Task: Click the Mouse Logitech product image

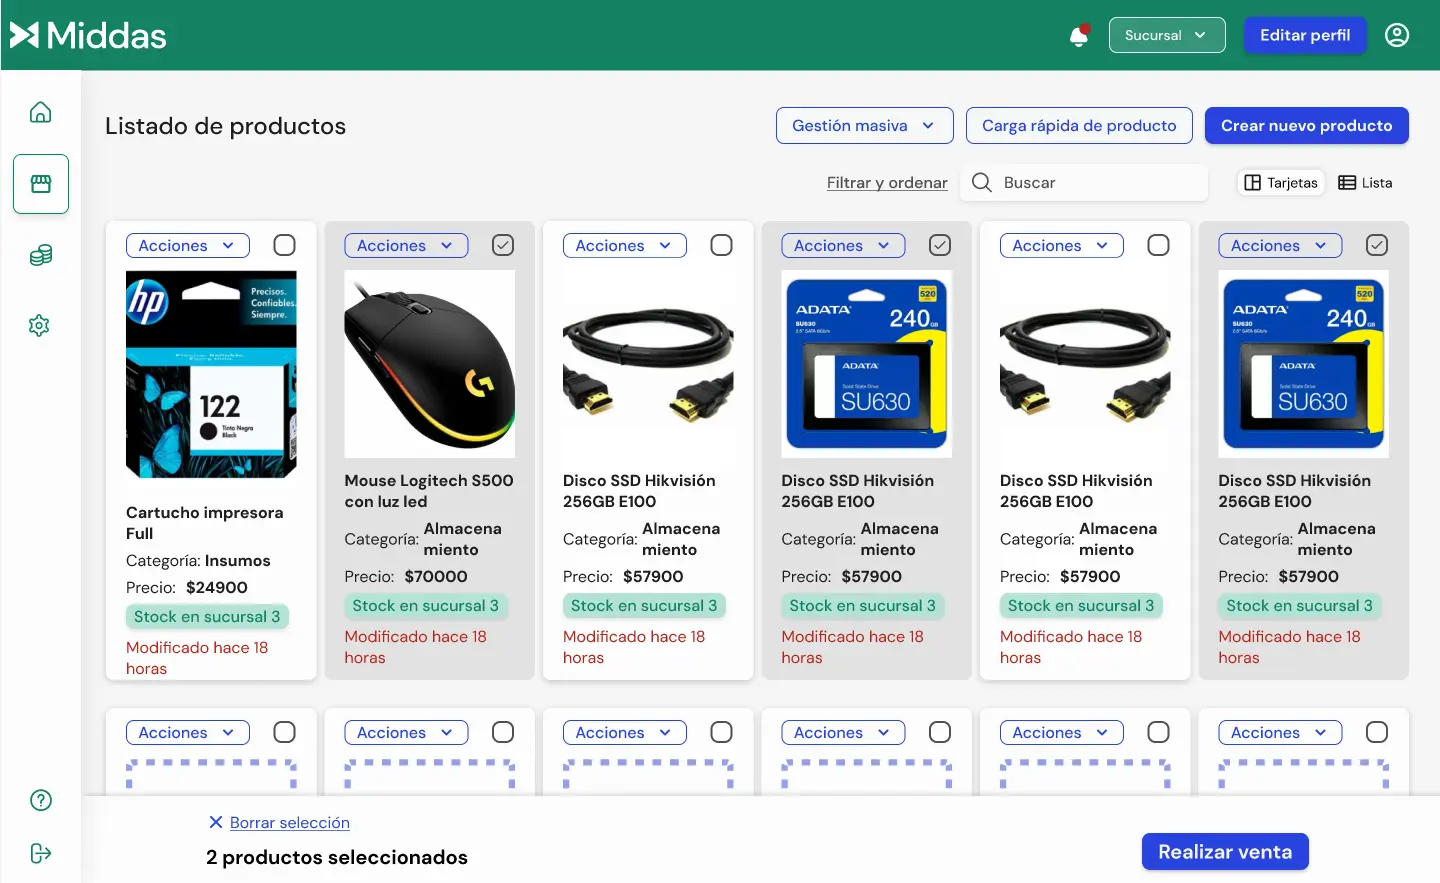Action: 429,364
